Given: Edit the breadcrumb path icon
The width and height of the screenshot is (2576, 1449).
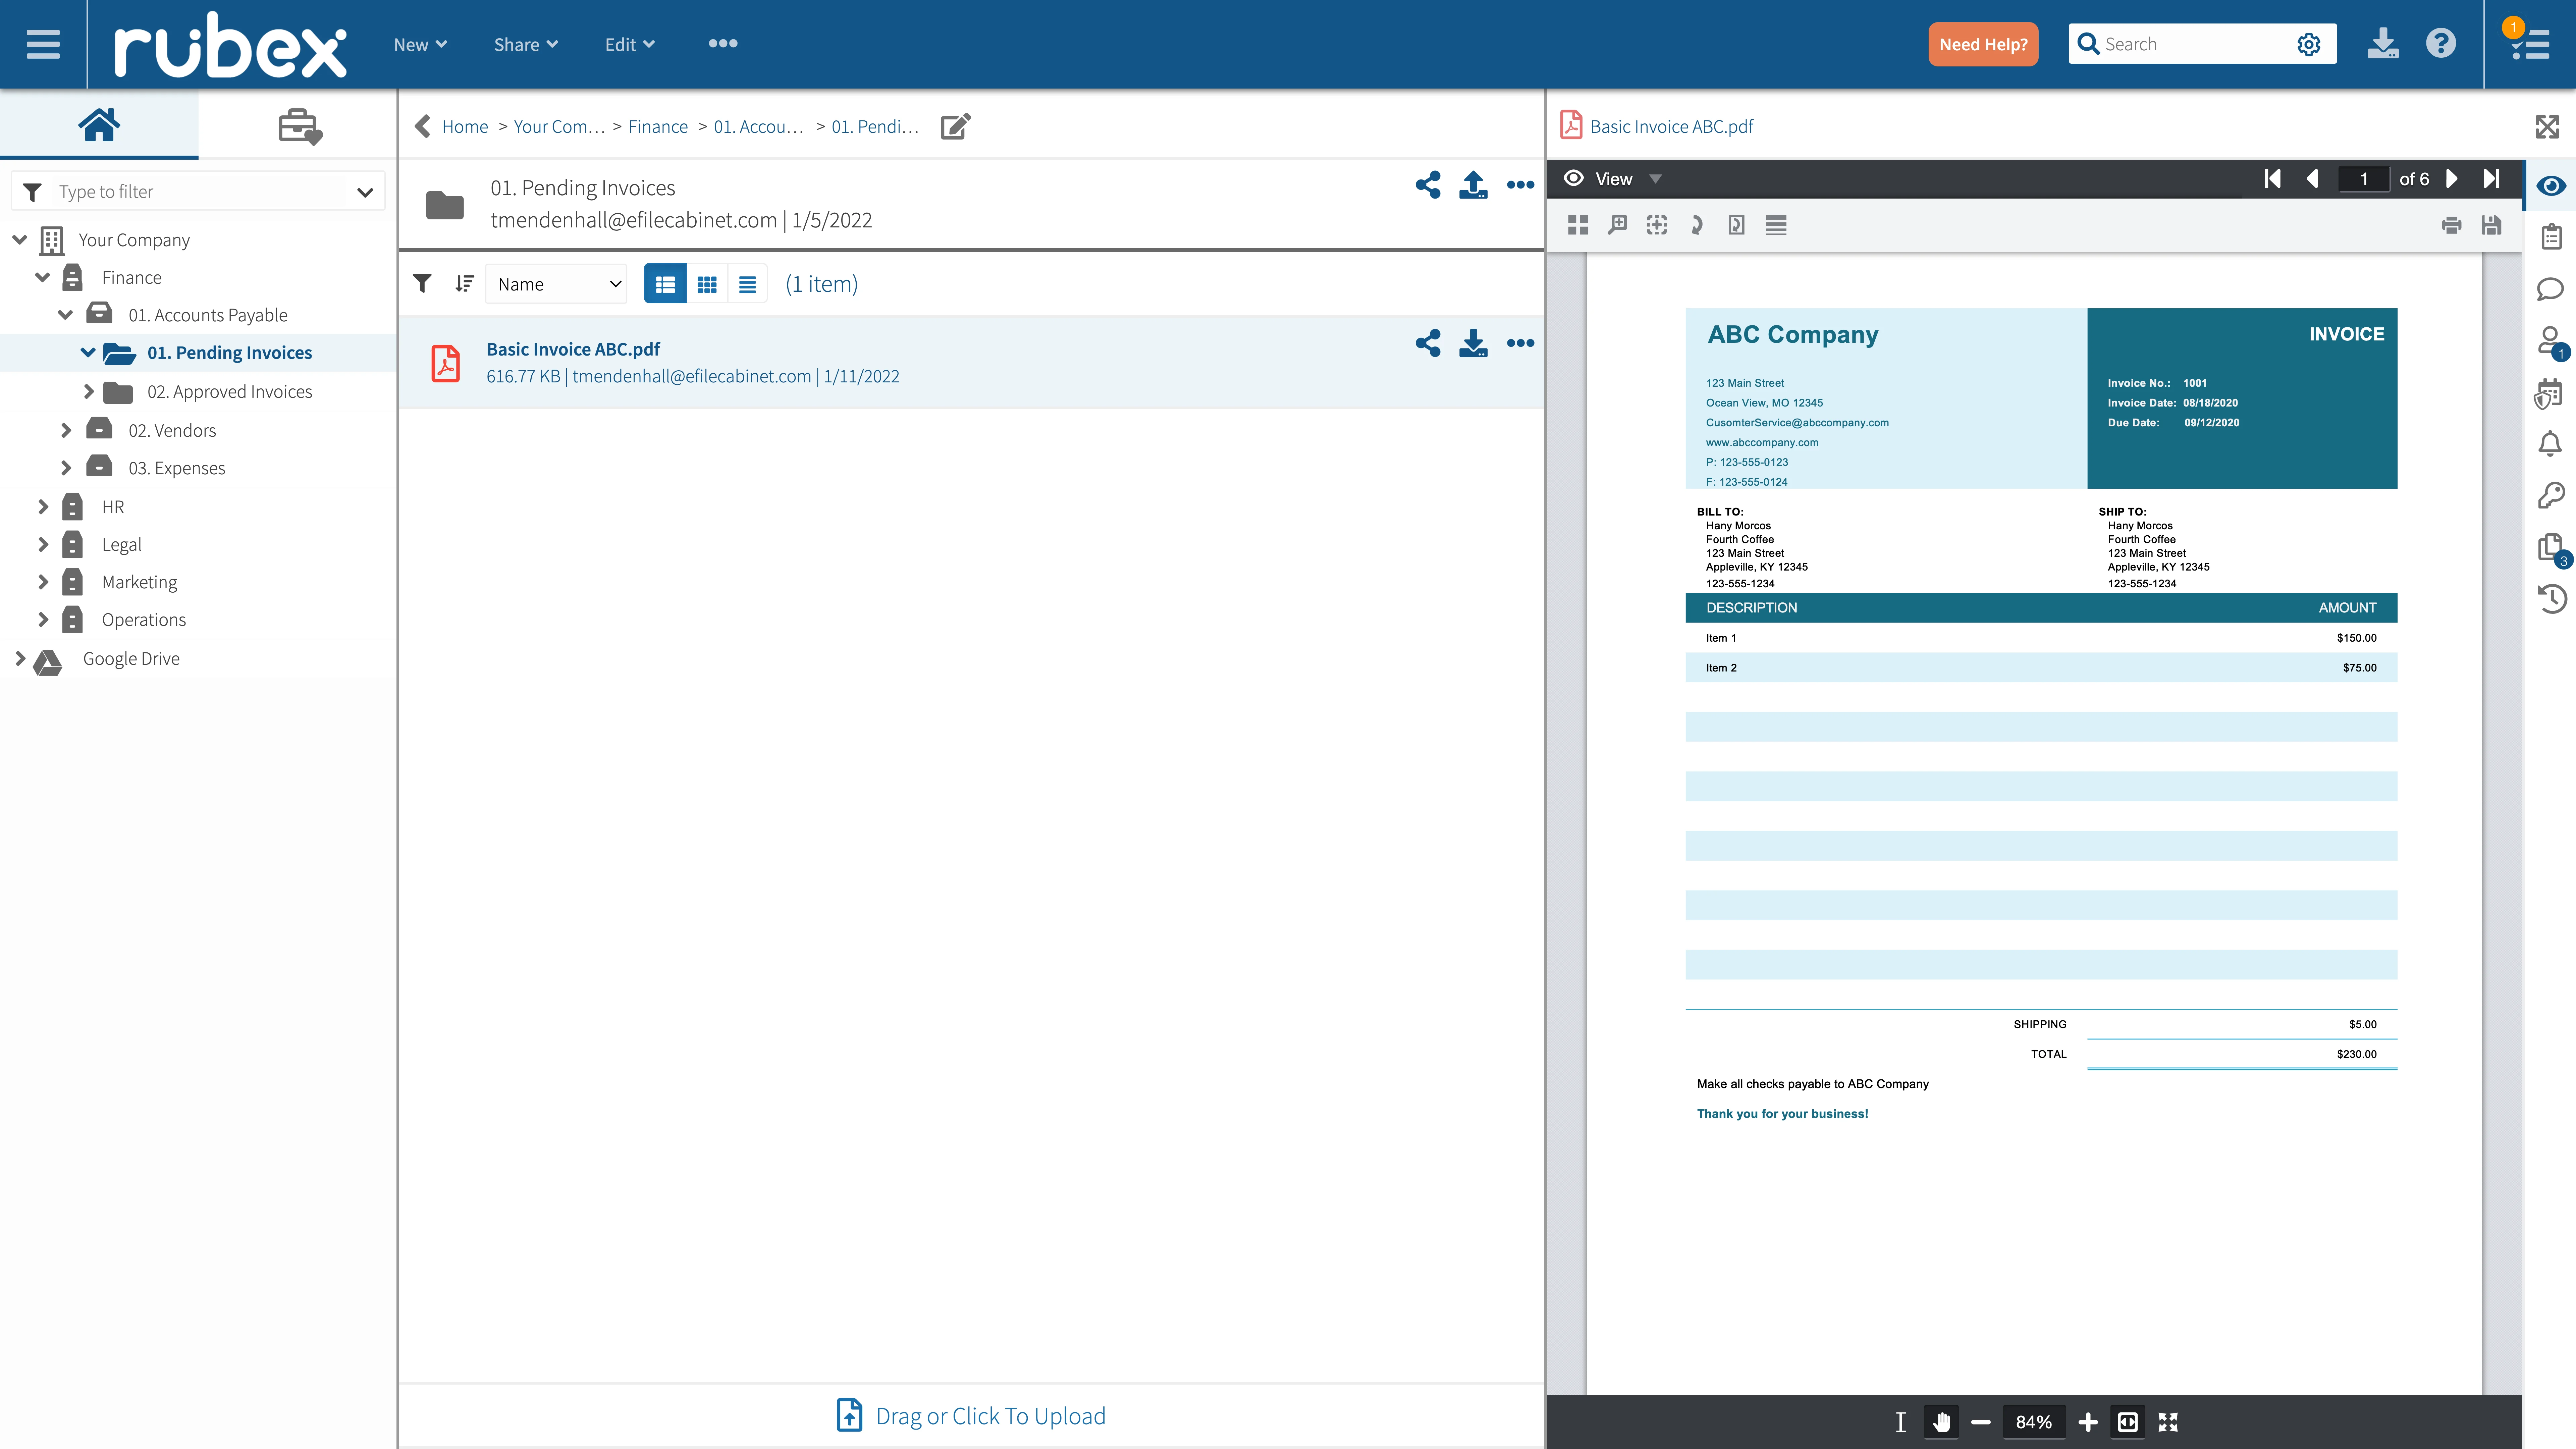Looking at the screenshot, I should (x=955, y=126).
